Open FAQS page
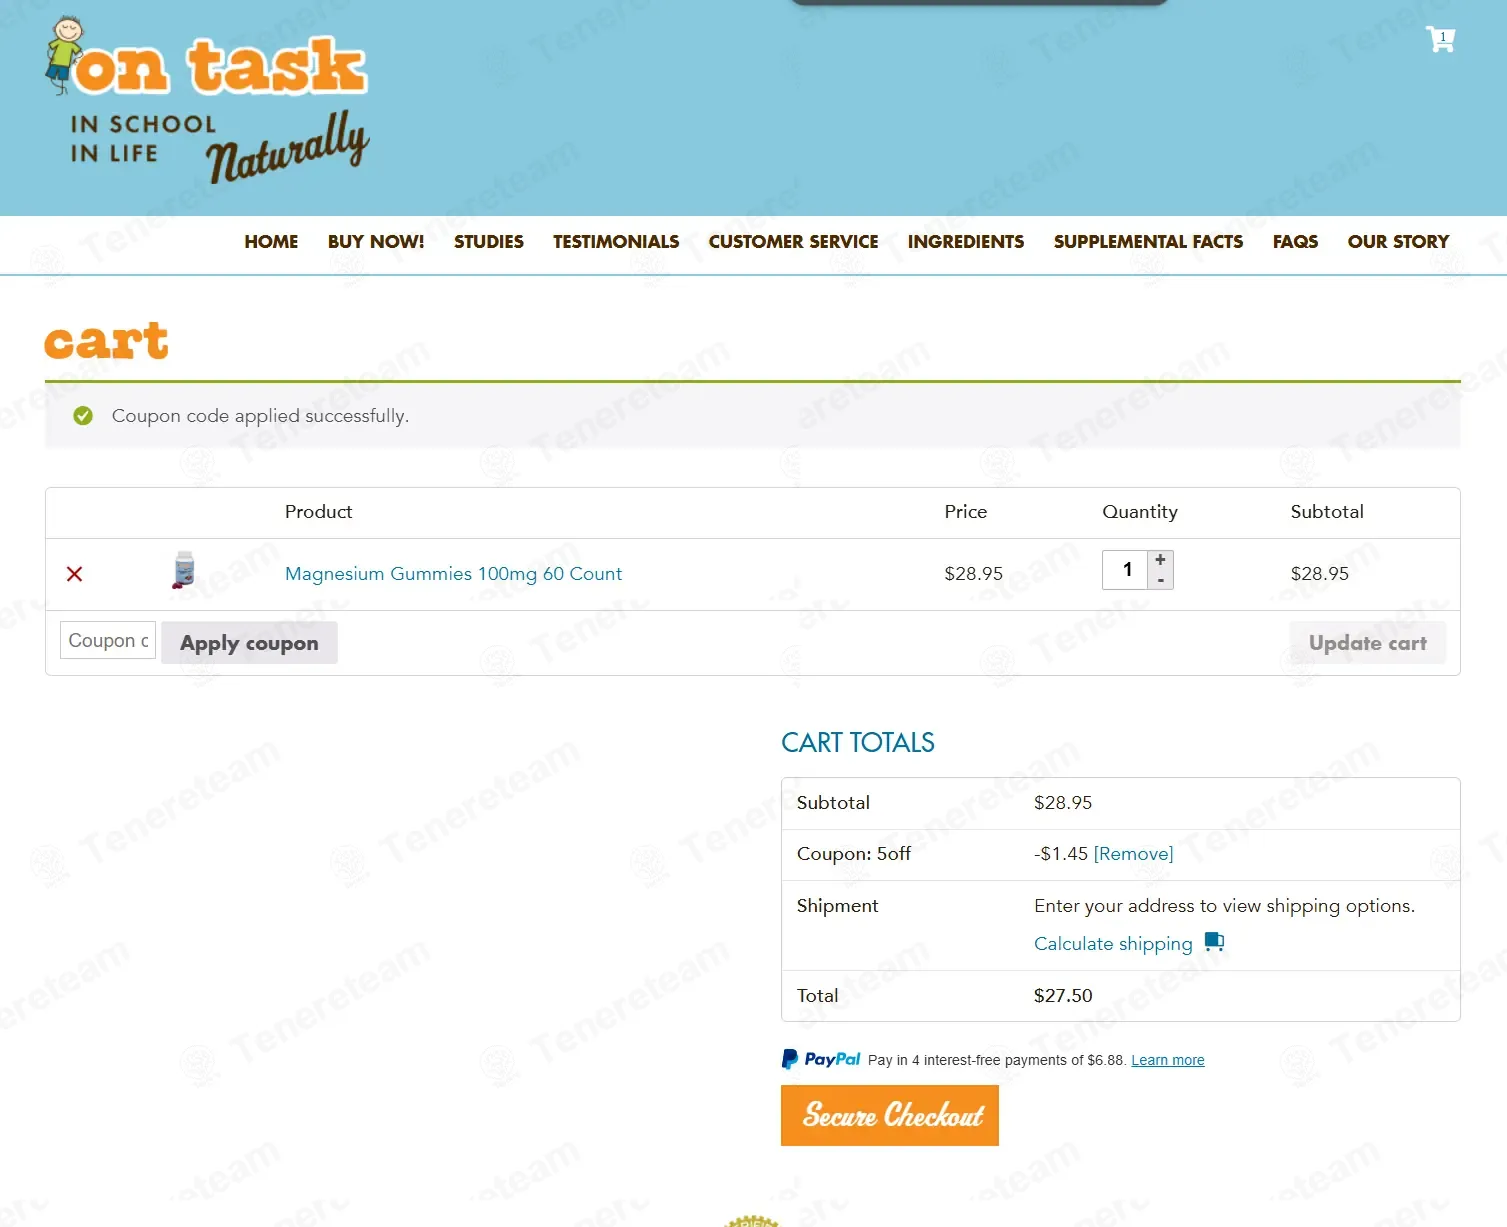Screen dimensions: 1507x1227 pos(1295,242)
